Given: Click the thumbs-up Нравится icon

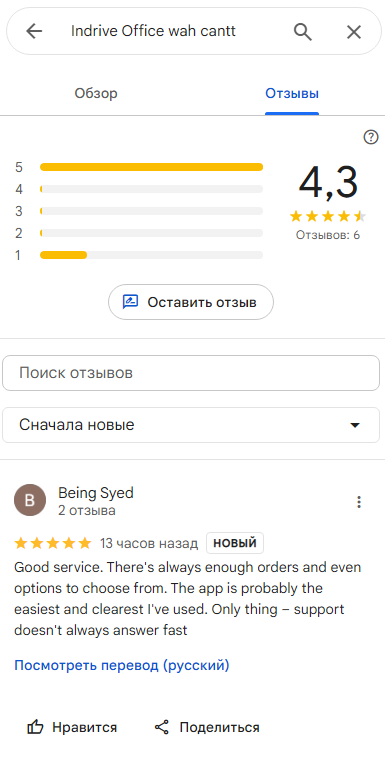Looking at the screenshot, I should click(36, 727).
